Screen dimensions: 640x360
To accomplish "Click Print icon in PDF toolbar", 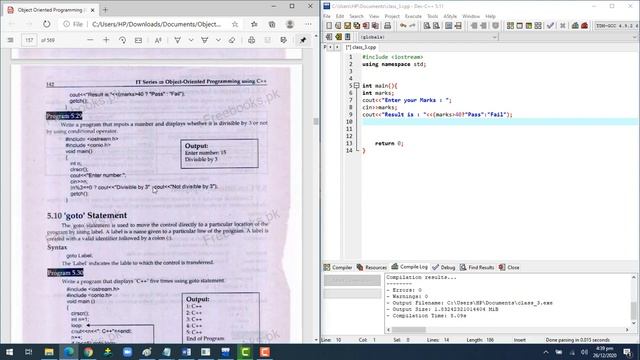I will 251,40.
